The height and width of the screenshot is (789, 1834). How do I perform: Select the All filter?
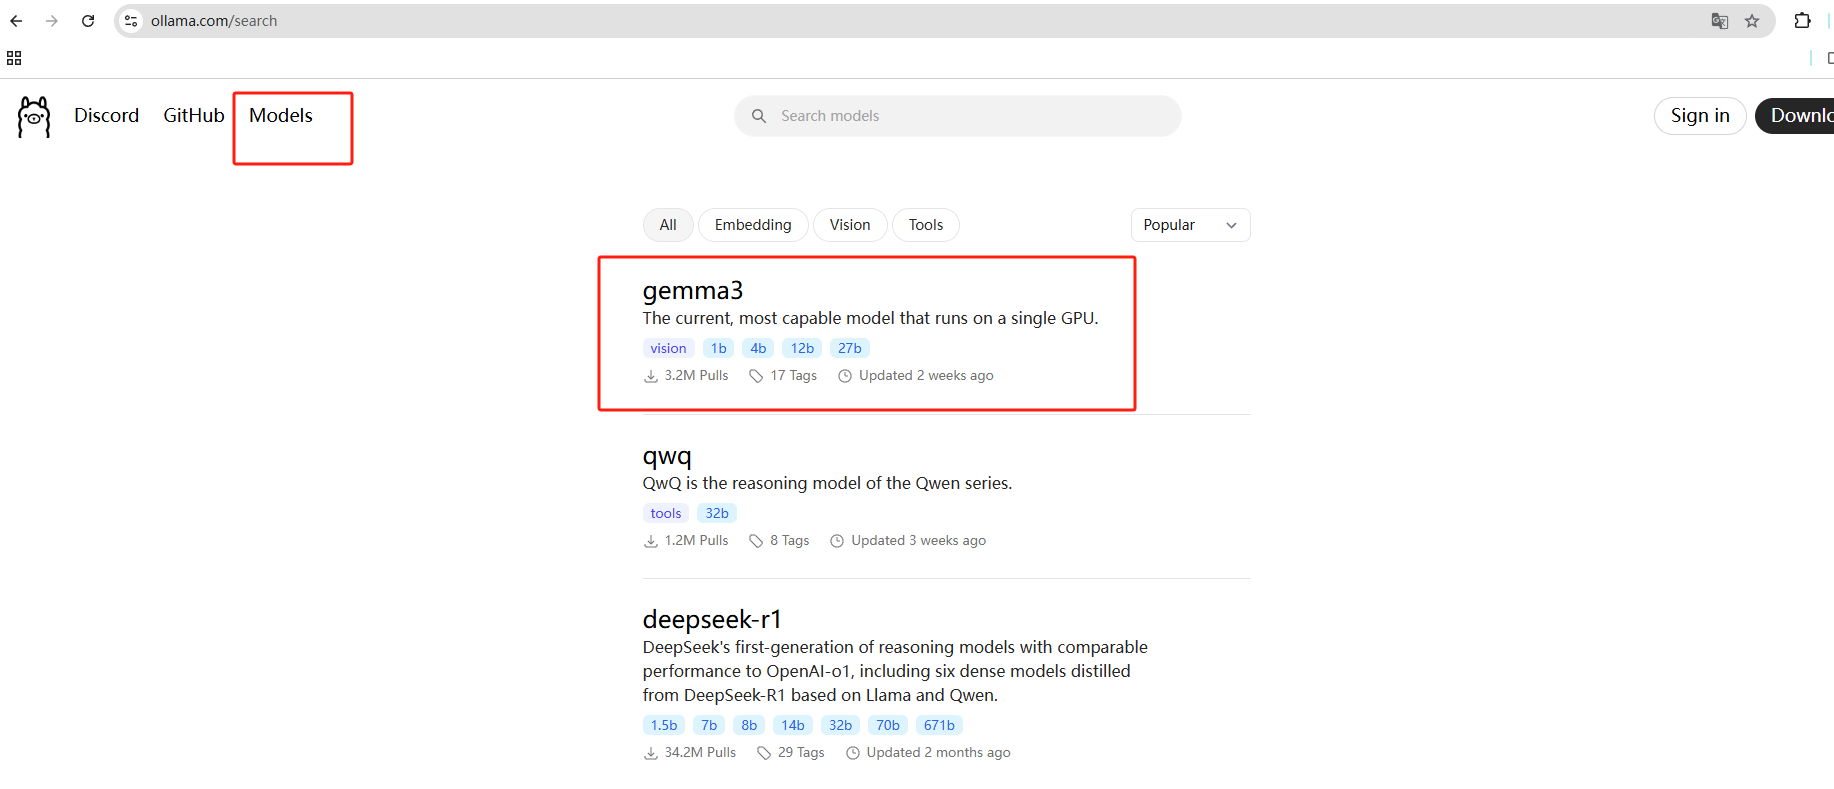point(668,225)
